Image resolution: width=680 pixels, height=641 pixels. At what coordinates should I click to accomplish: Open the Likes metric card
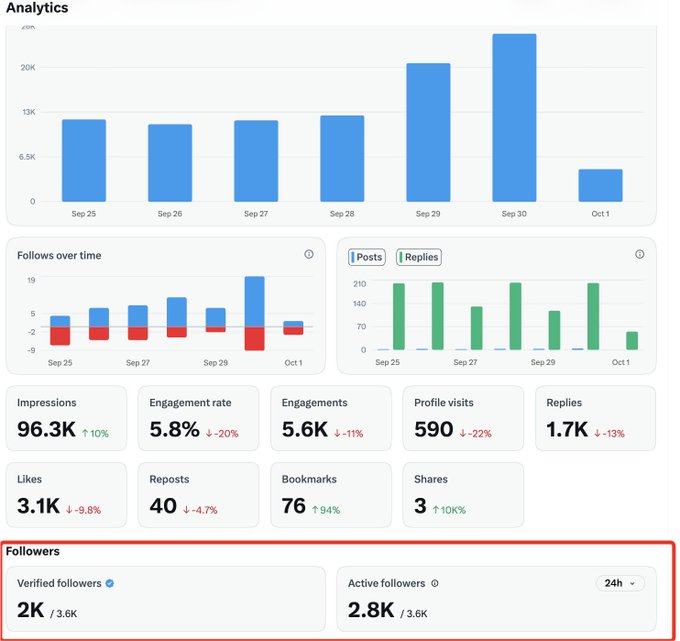tap(66, 495)
